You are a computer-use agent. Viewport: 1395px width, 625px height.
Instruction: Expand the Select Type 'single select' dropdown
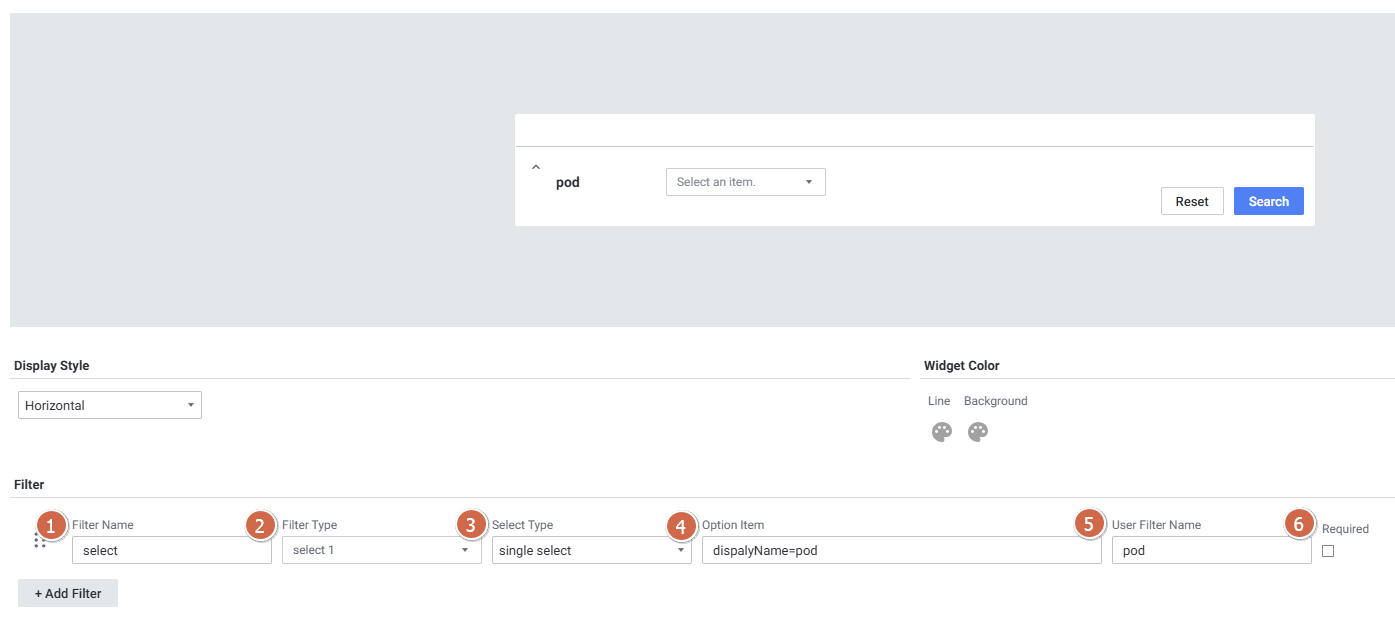[591, 550]
